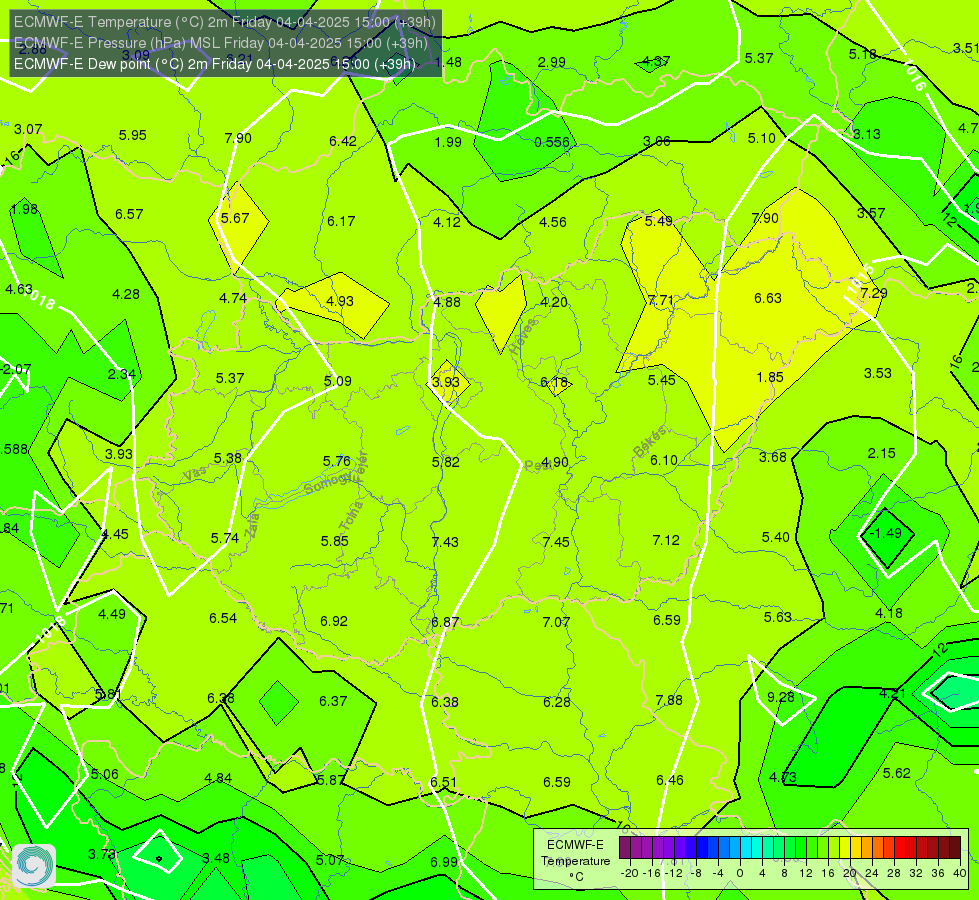Click the dew point value 6.18
Screen dimensions: 979x900
tap(553, 382)
